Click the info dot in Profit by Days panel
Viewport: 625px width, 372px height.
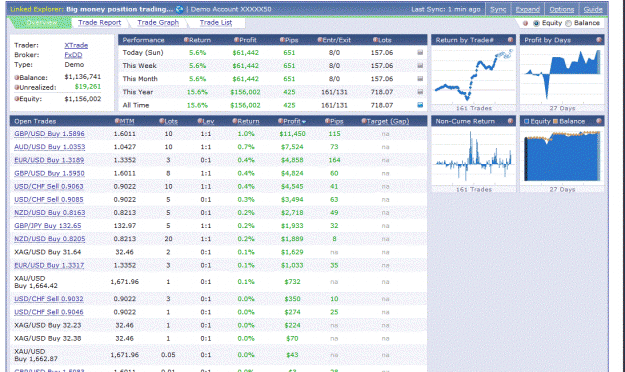(599, 40)
